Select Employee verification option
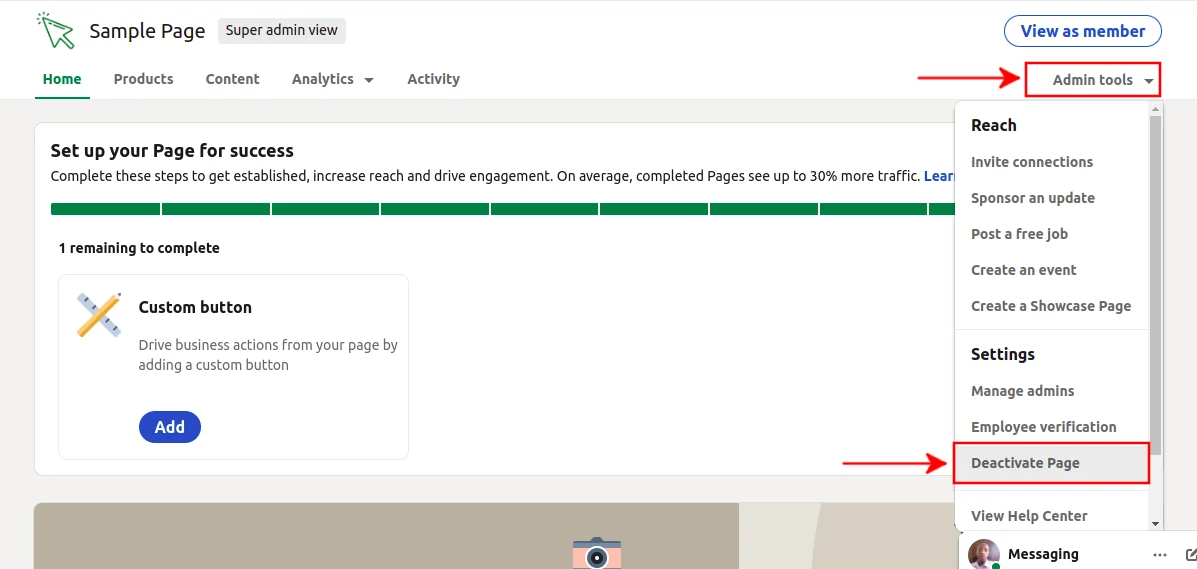 (x=1044, y=427)
